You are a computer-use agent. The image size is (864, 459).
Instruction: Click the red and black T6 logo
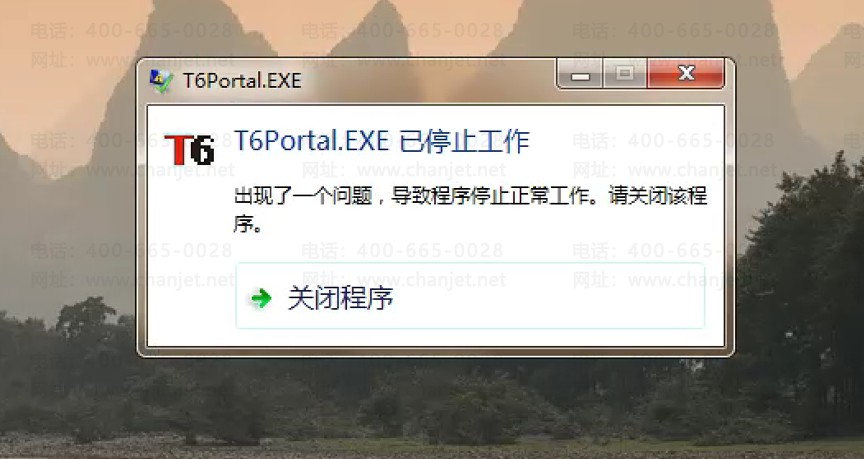click(190, 149)
